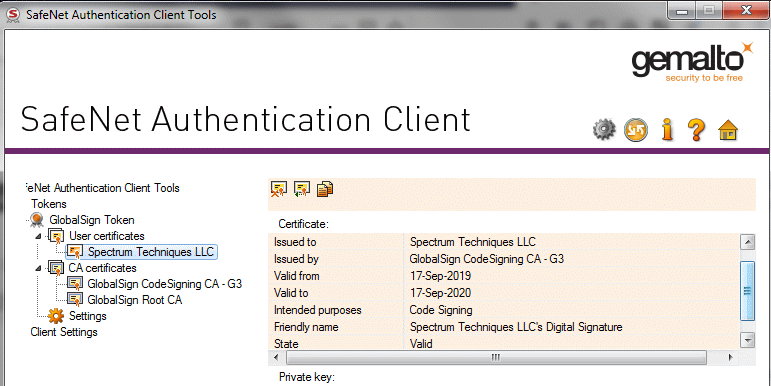The image size is (771, 386).
Task: Open CA certificates tree node
Action: tap(102, 268)
